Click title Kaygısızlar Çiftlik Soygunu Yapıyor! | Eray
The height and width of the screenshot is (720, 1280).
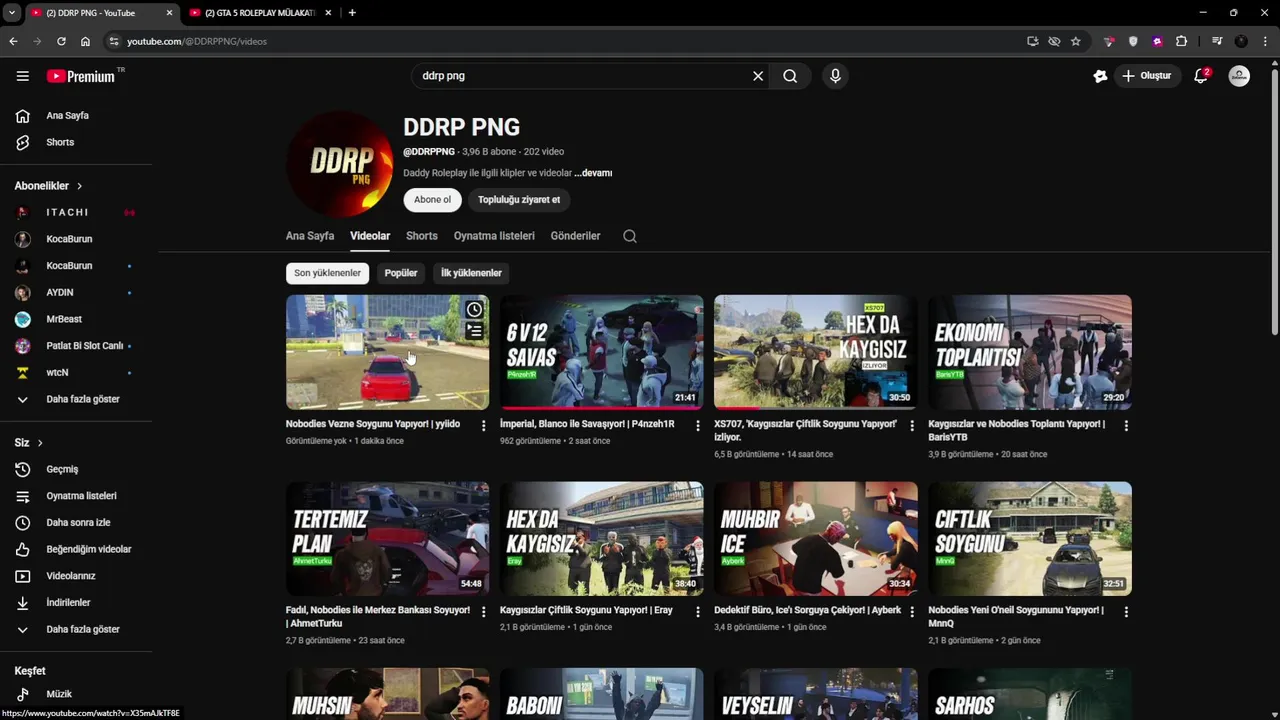pos(586,610)
